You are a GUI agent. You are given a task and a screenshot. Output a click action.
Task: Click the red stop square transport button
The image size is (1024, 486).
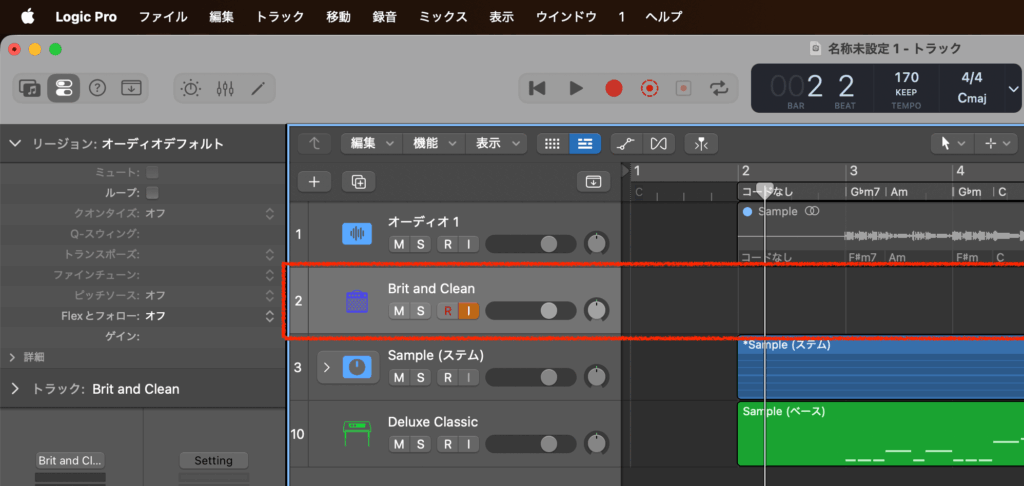pyautogui.click(x=684, y=88)
